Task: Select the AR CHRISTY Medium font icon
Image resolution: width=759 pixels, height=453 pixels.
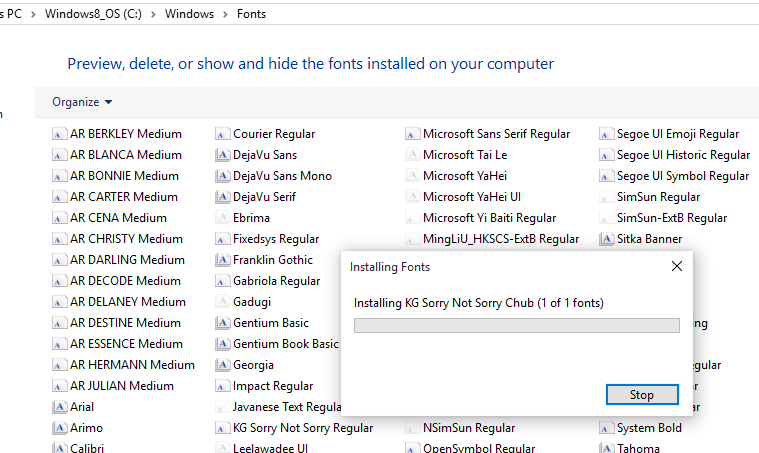Action: 59,239
